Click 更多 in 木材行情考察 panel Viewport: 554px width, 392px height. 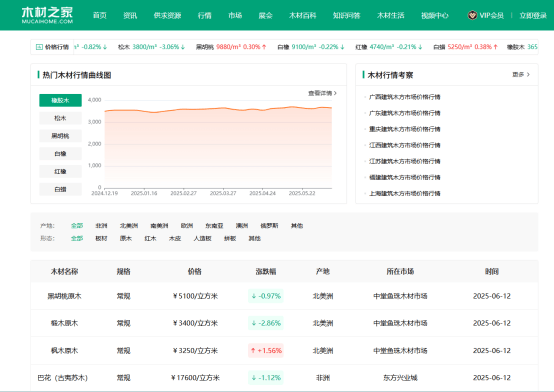coord(521,75)
